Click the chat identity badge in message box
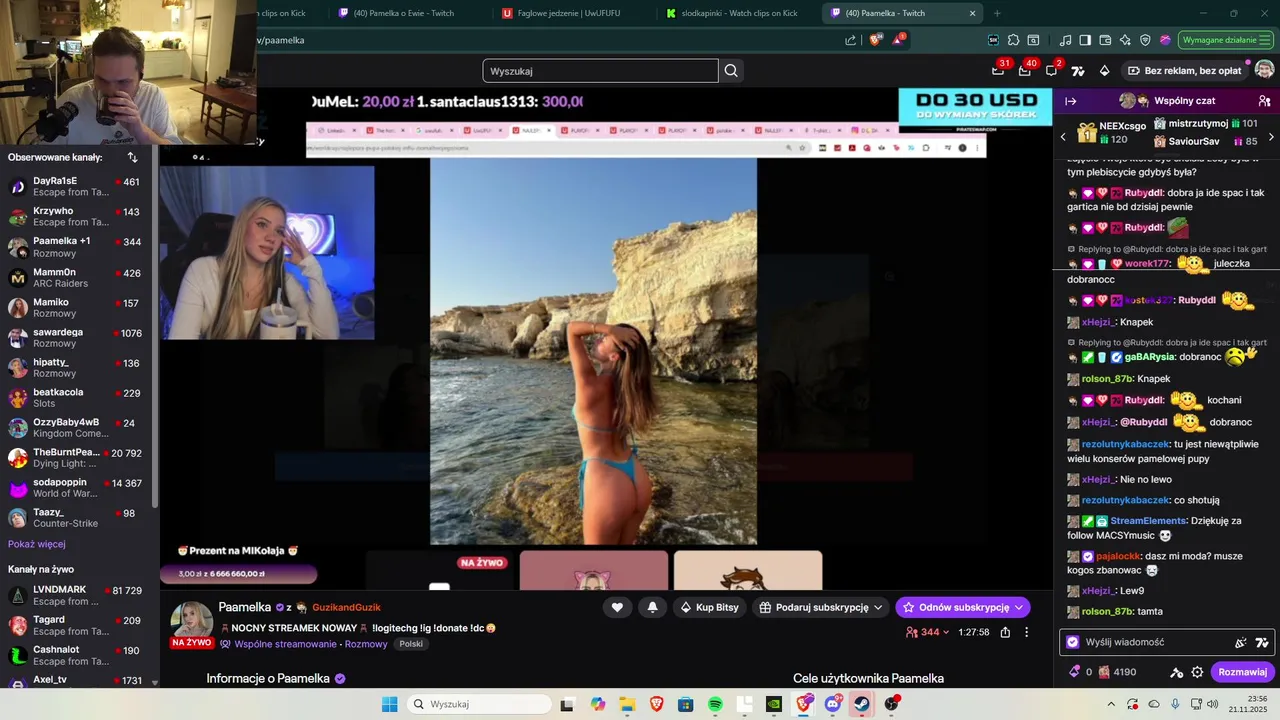 click(x=1073, y=642)
